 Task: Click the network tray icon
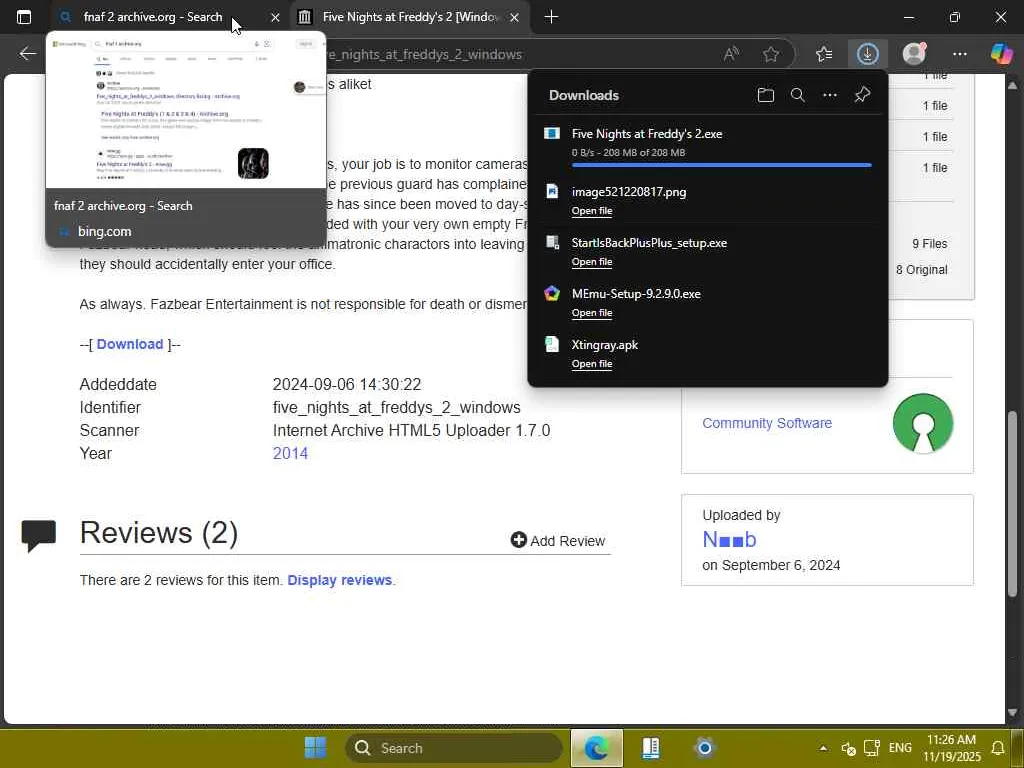click(x=872, y=748)
